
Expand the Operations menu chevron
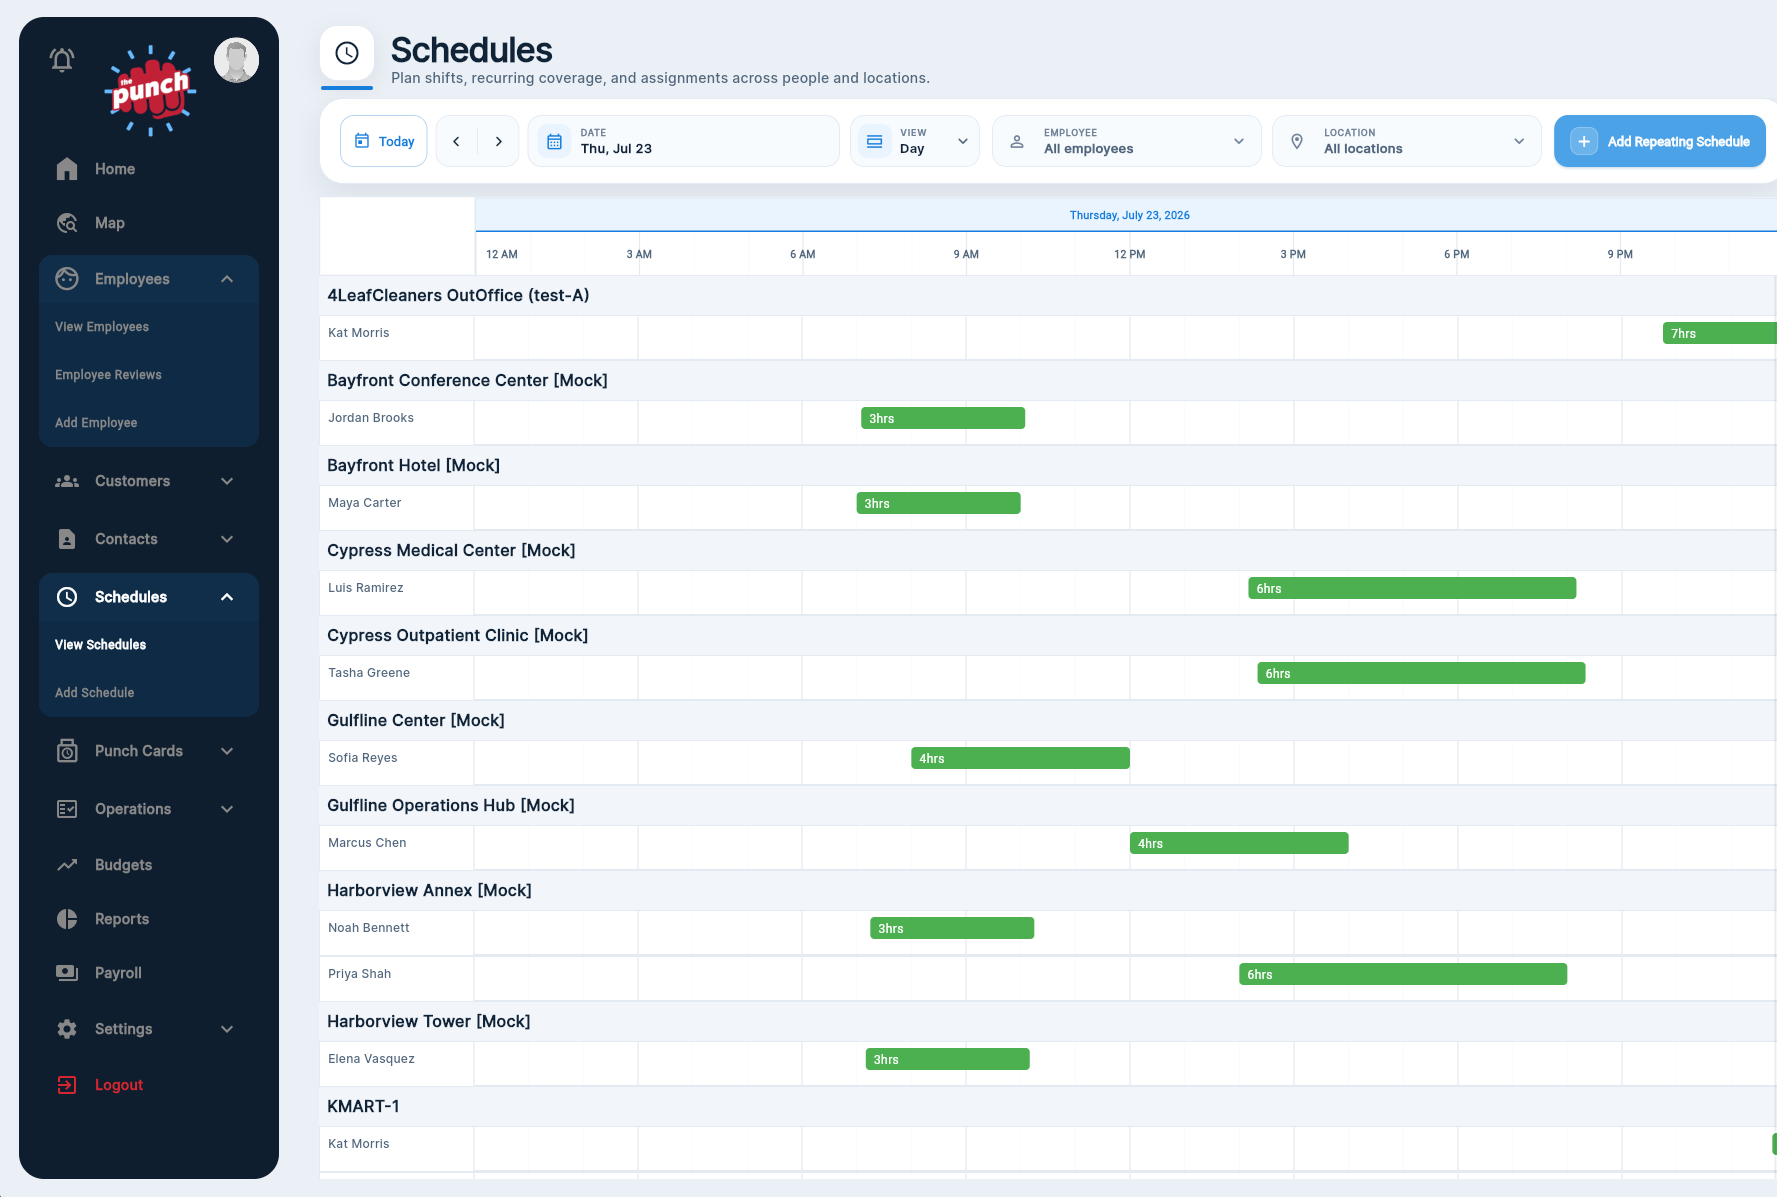click(x=227, y=809)
